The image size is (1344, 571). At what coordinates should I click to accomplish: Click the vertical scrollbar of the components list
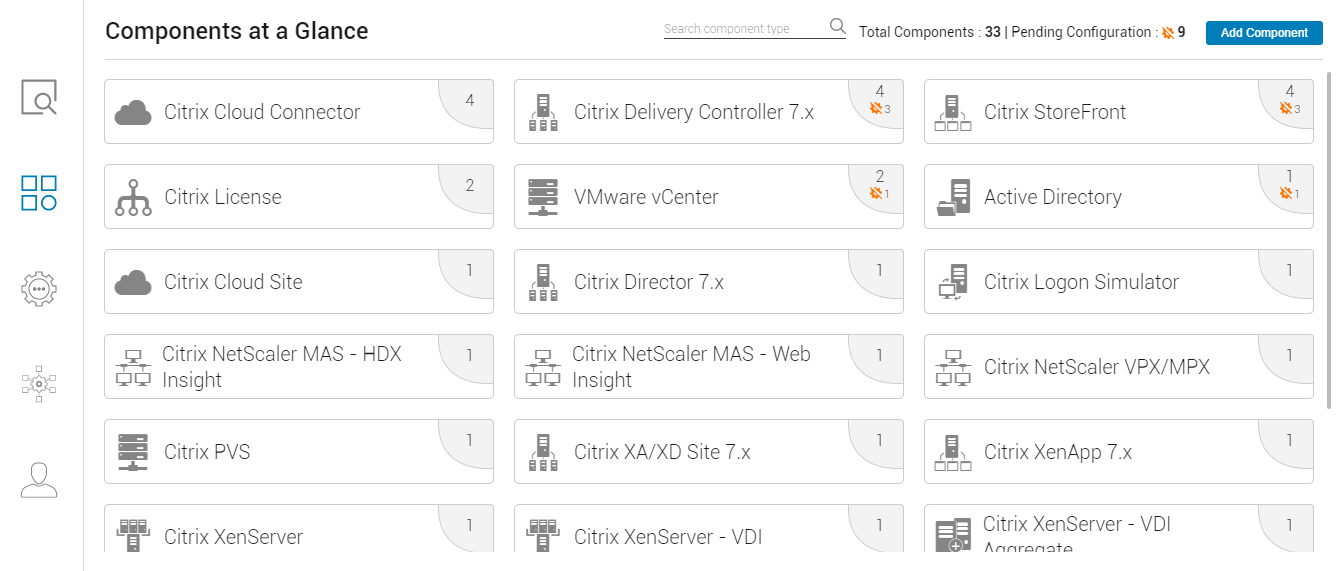[1329, 240]
